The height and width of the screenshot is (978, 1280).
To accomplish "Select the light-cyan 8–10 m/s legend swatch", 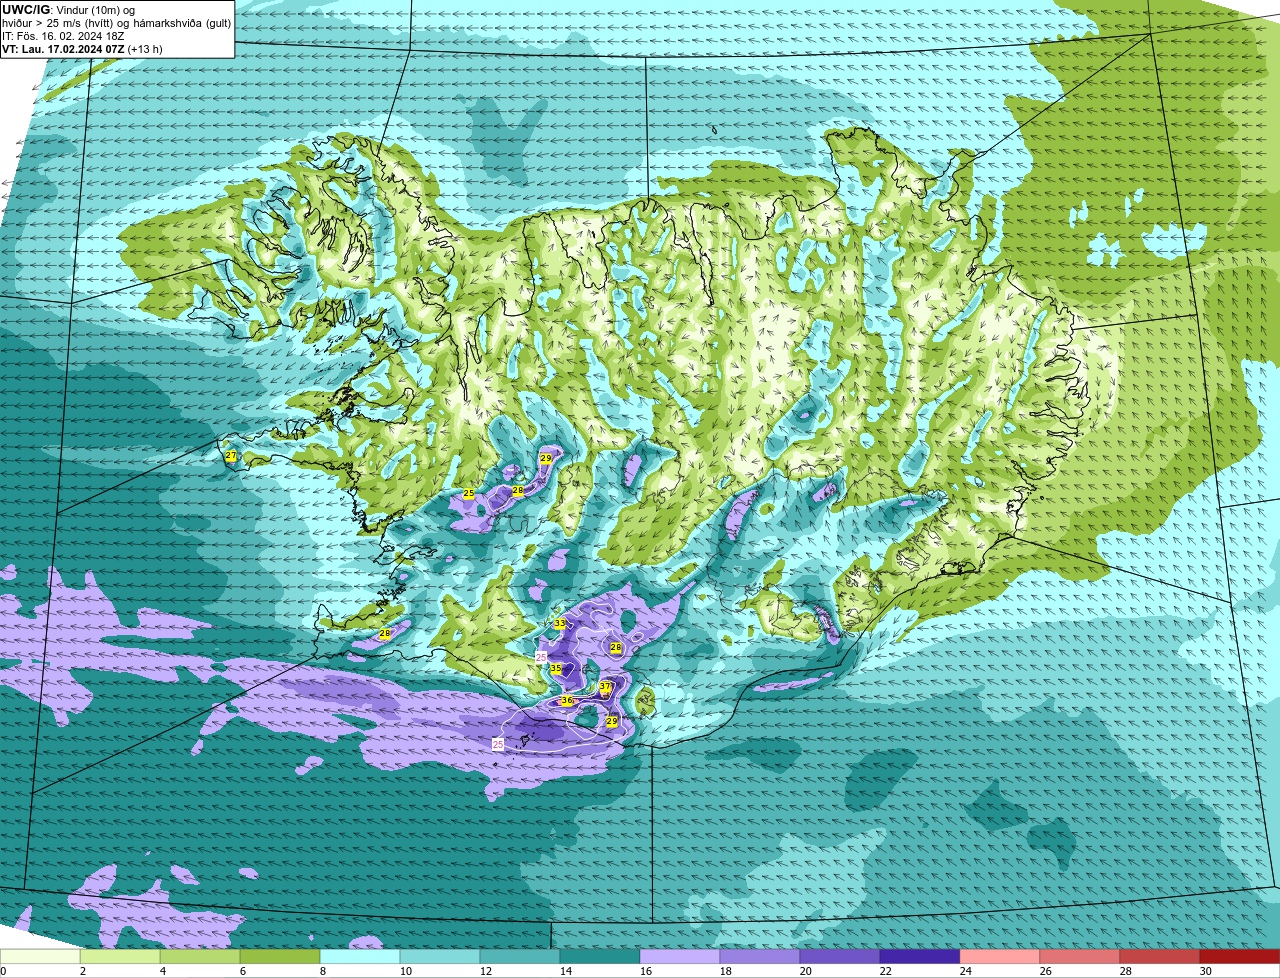I will [360, 956].
